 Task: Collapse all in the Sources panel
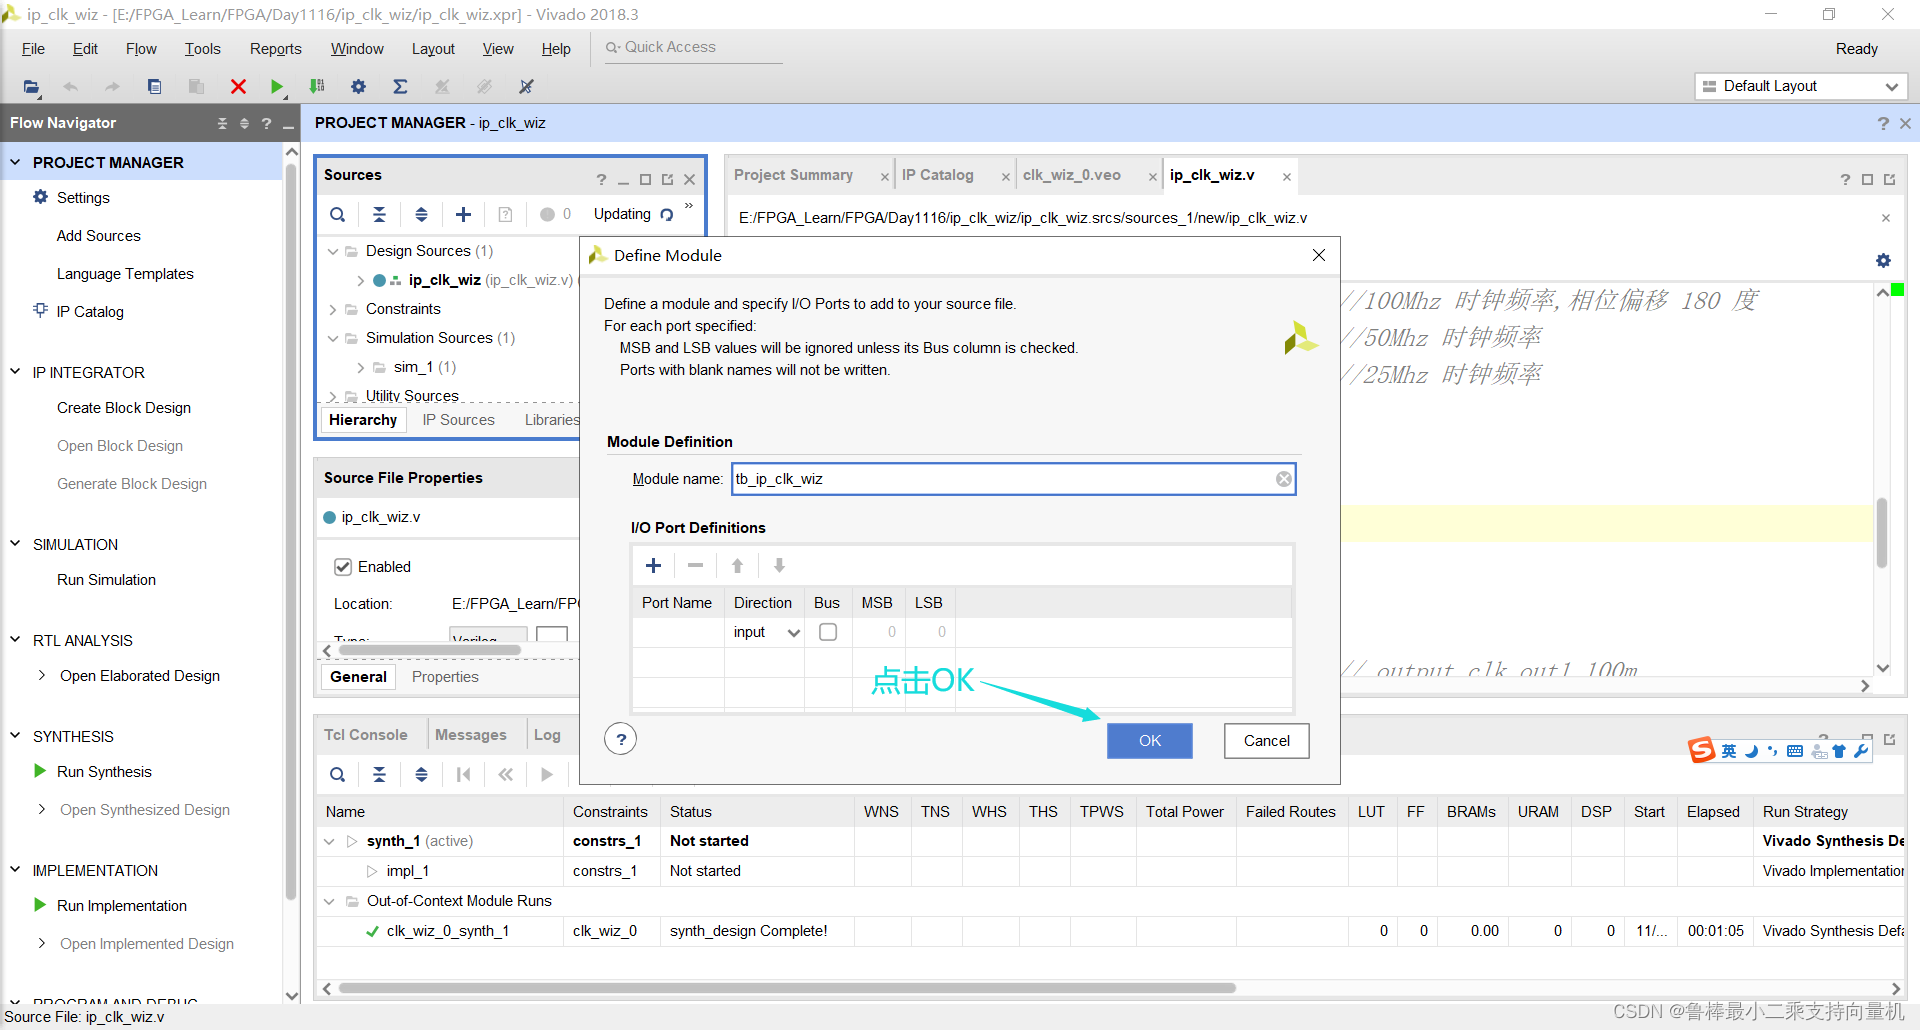point(379,214)
